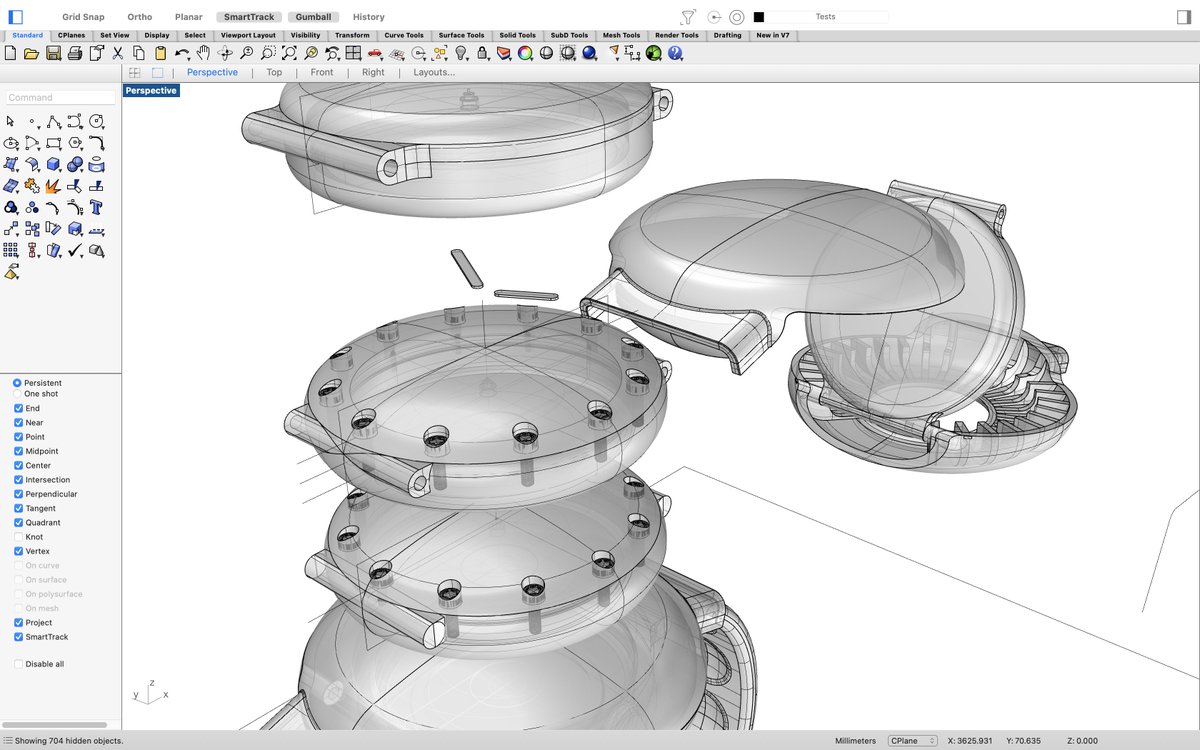Check the Disable all snaps checkbox

(x=17, y=663)
